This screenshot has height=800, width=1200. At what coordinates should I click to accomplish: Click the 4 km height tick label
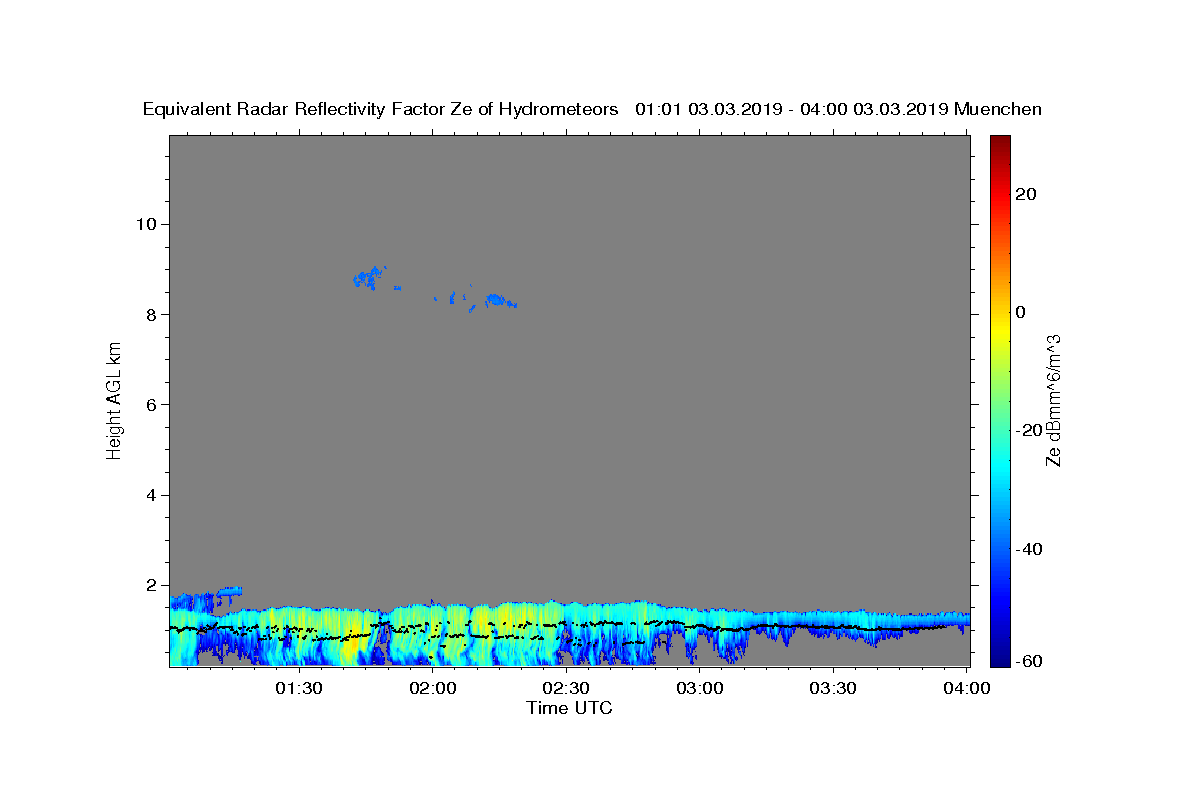(x=151, y=495)
